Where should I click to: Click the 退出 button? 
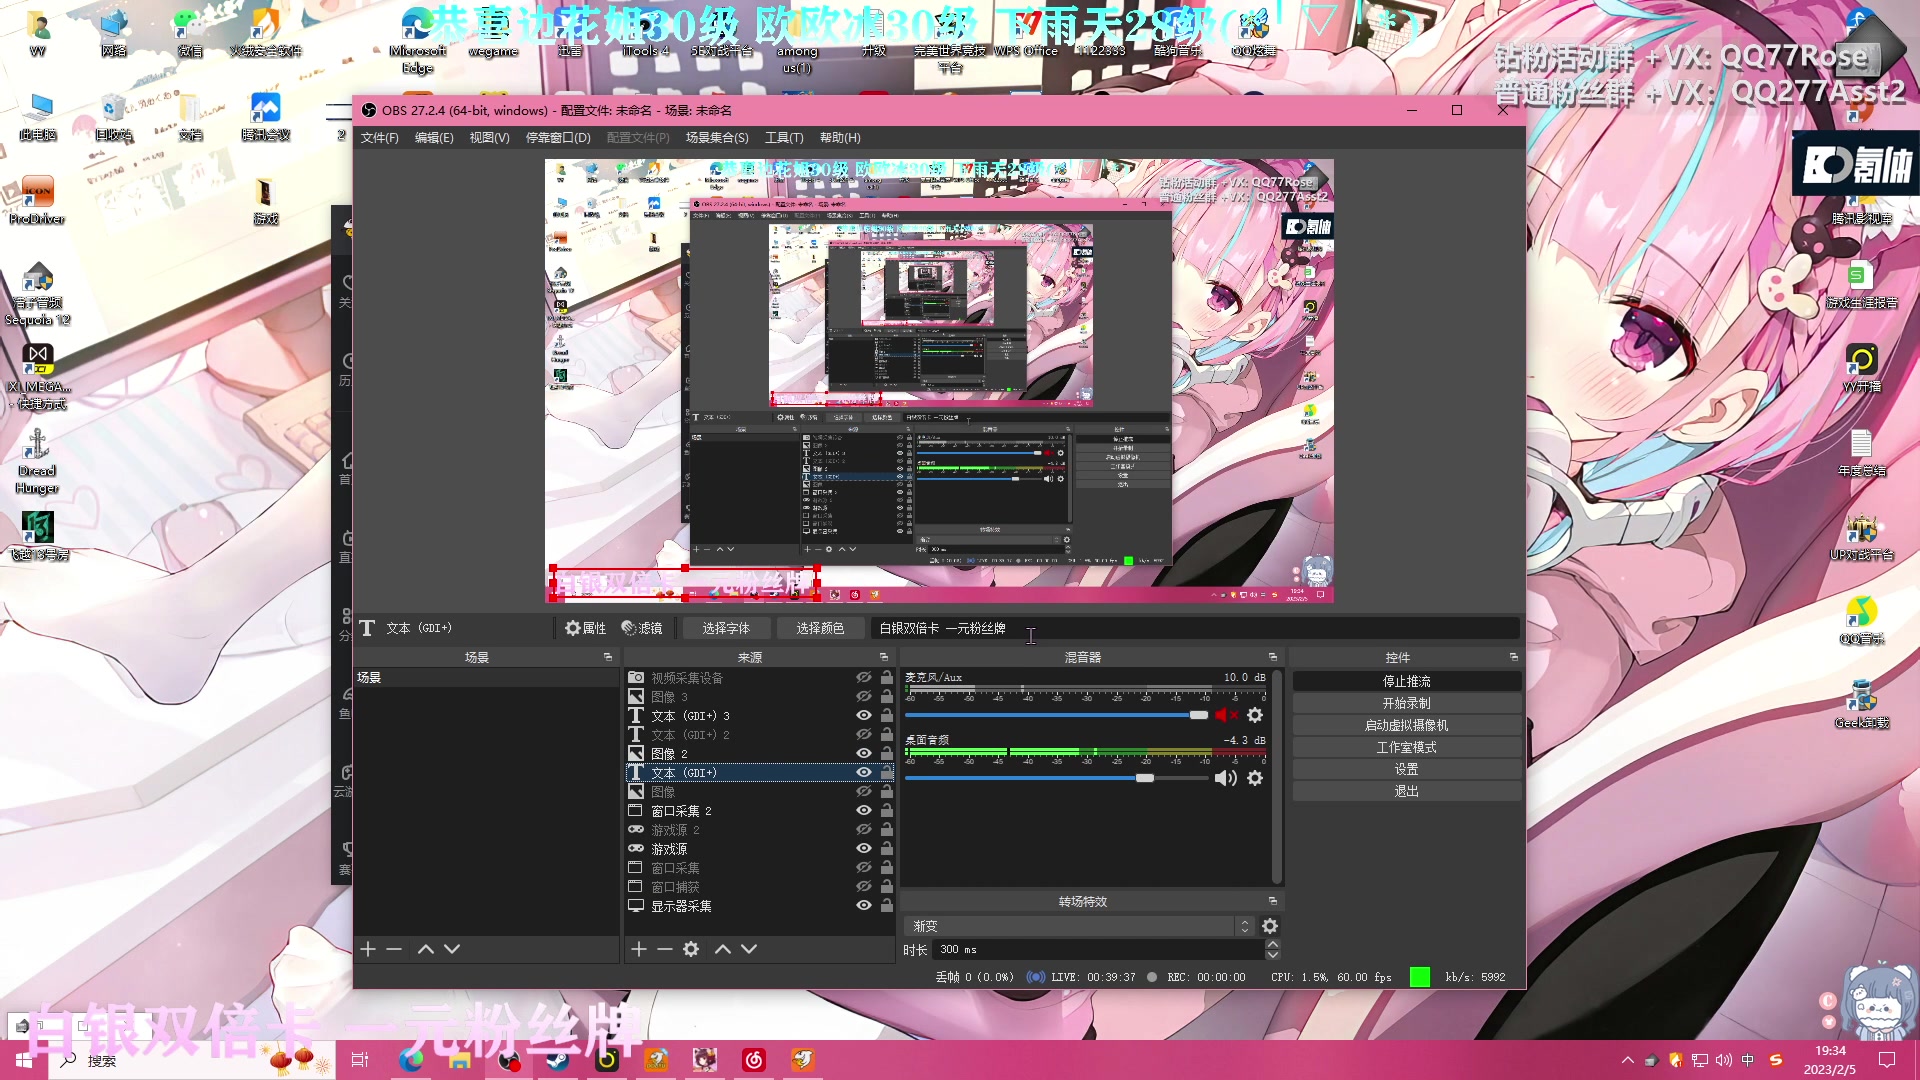[x=1406, y=791]
